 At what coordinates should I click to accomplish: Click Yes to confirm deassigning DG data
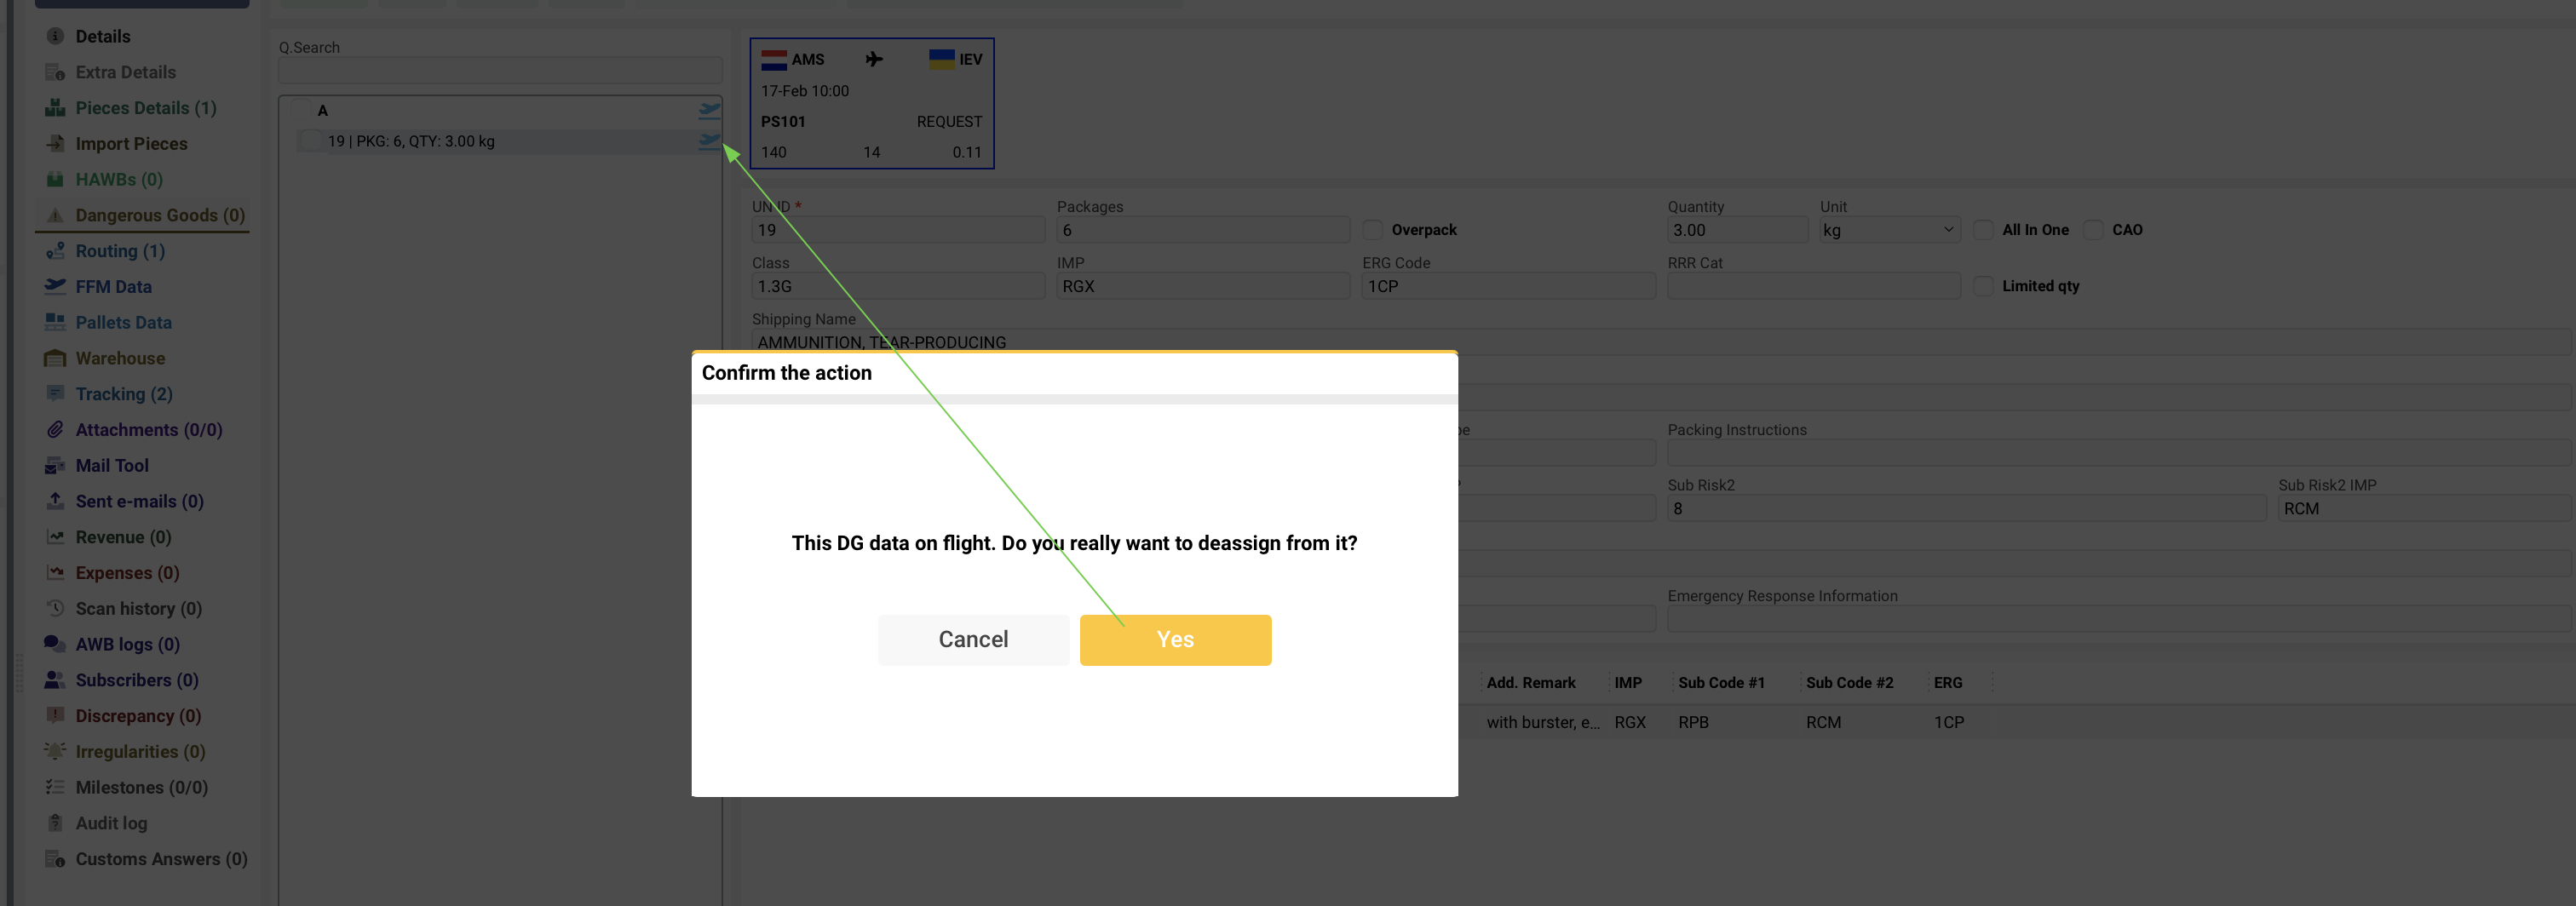point(1175,640)
